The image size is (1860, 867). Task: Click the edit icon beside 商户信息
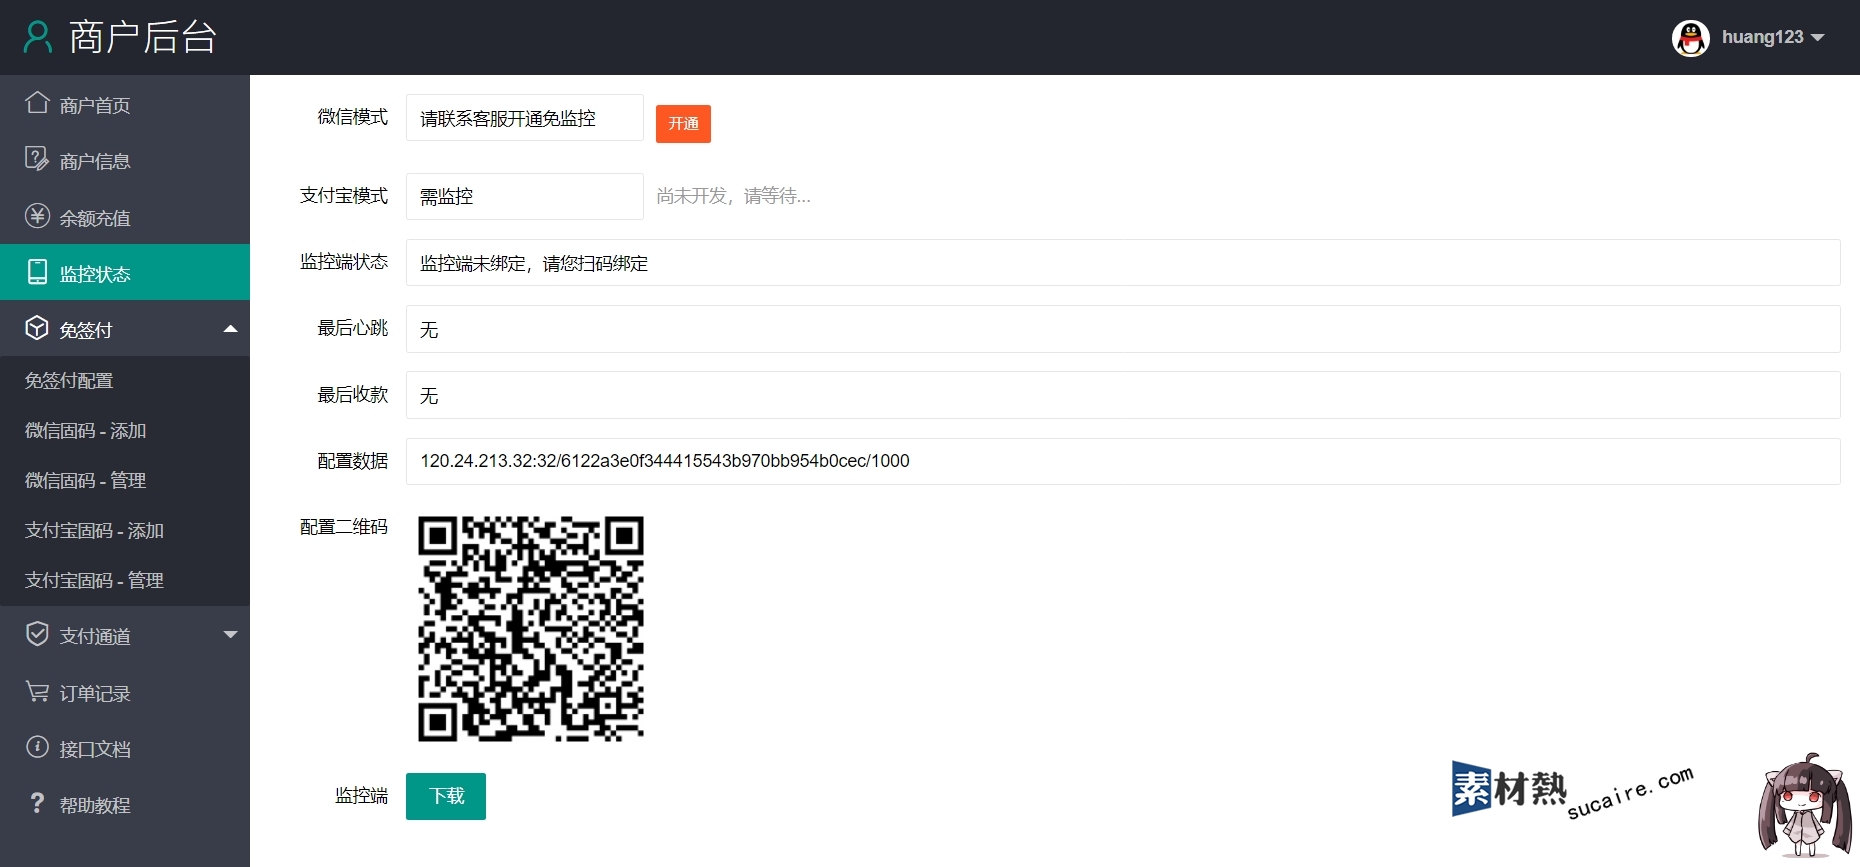pos(37,159)
